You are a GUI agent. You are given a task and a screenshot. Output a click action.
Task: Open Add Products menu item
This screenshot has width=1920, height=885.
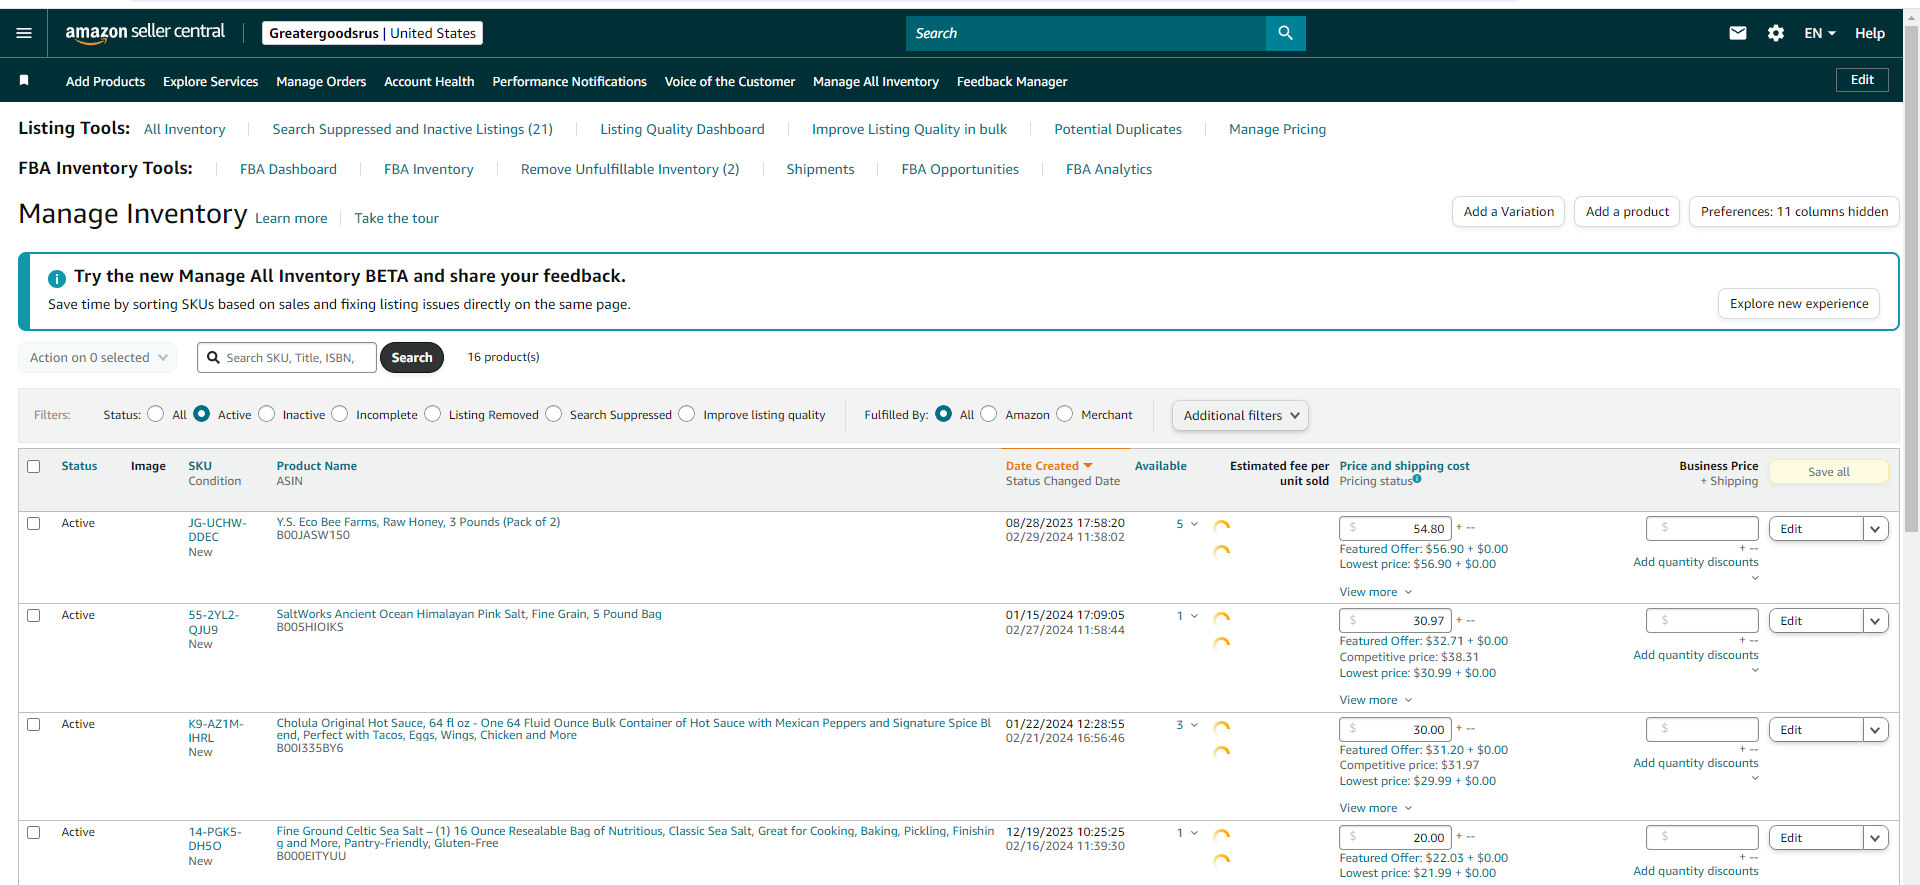pos(105,81)
